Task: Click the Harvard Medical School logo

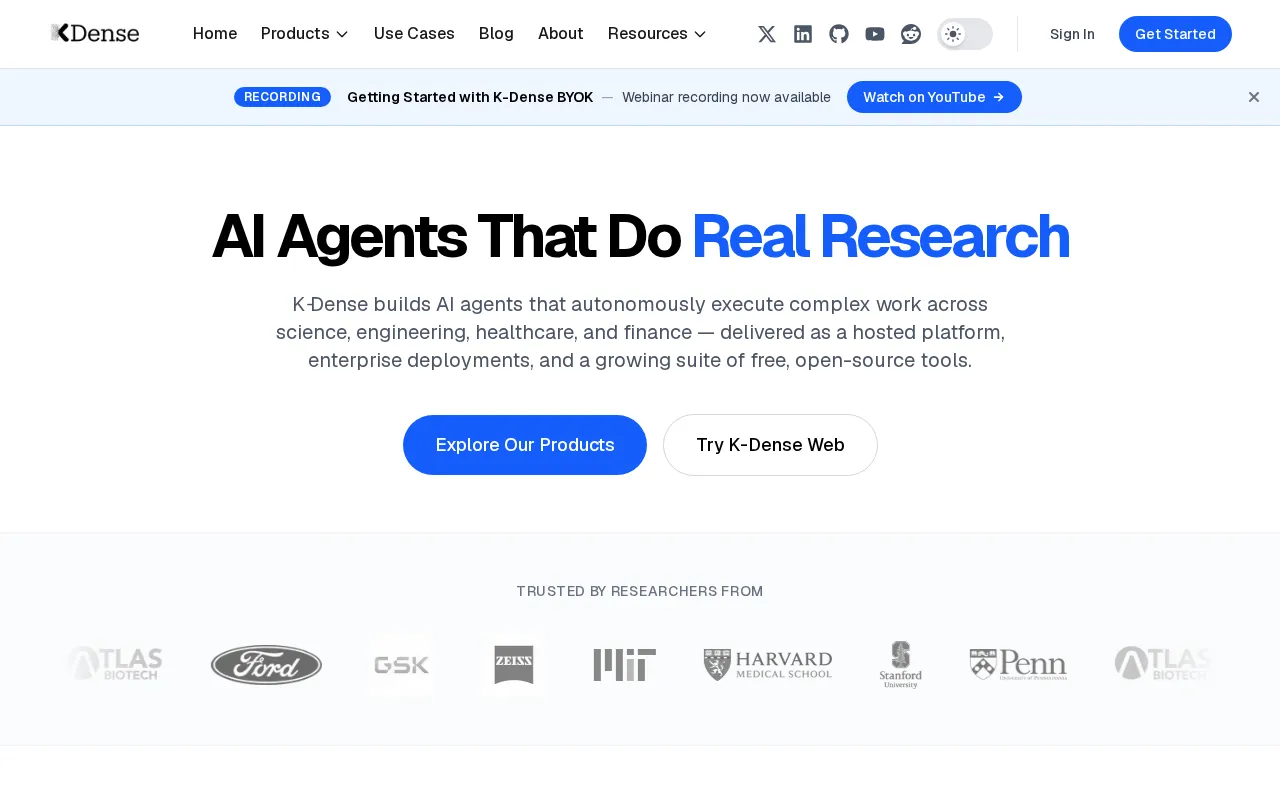Action: [x=768, y=665]
